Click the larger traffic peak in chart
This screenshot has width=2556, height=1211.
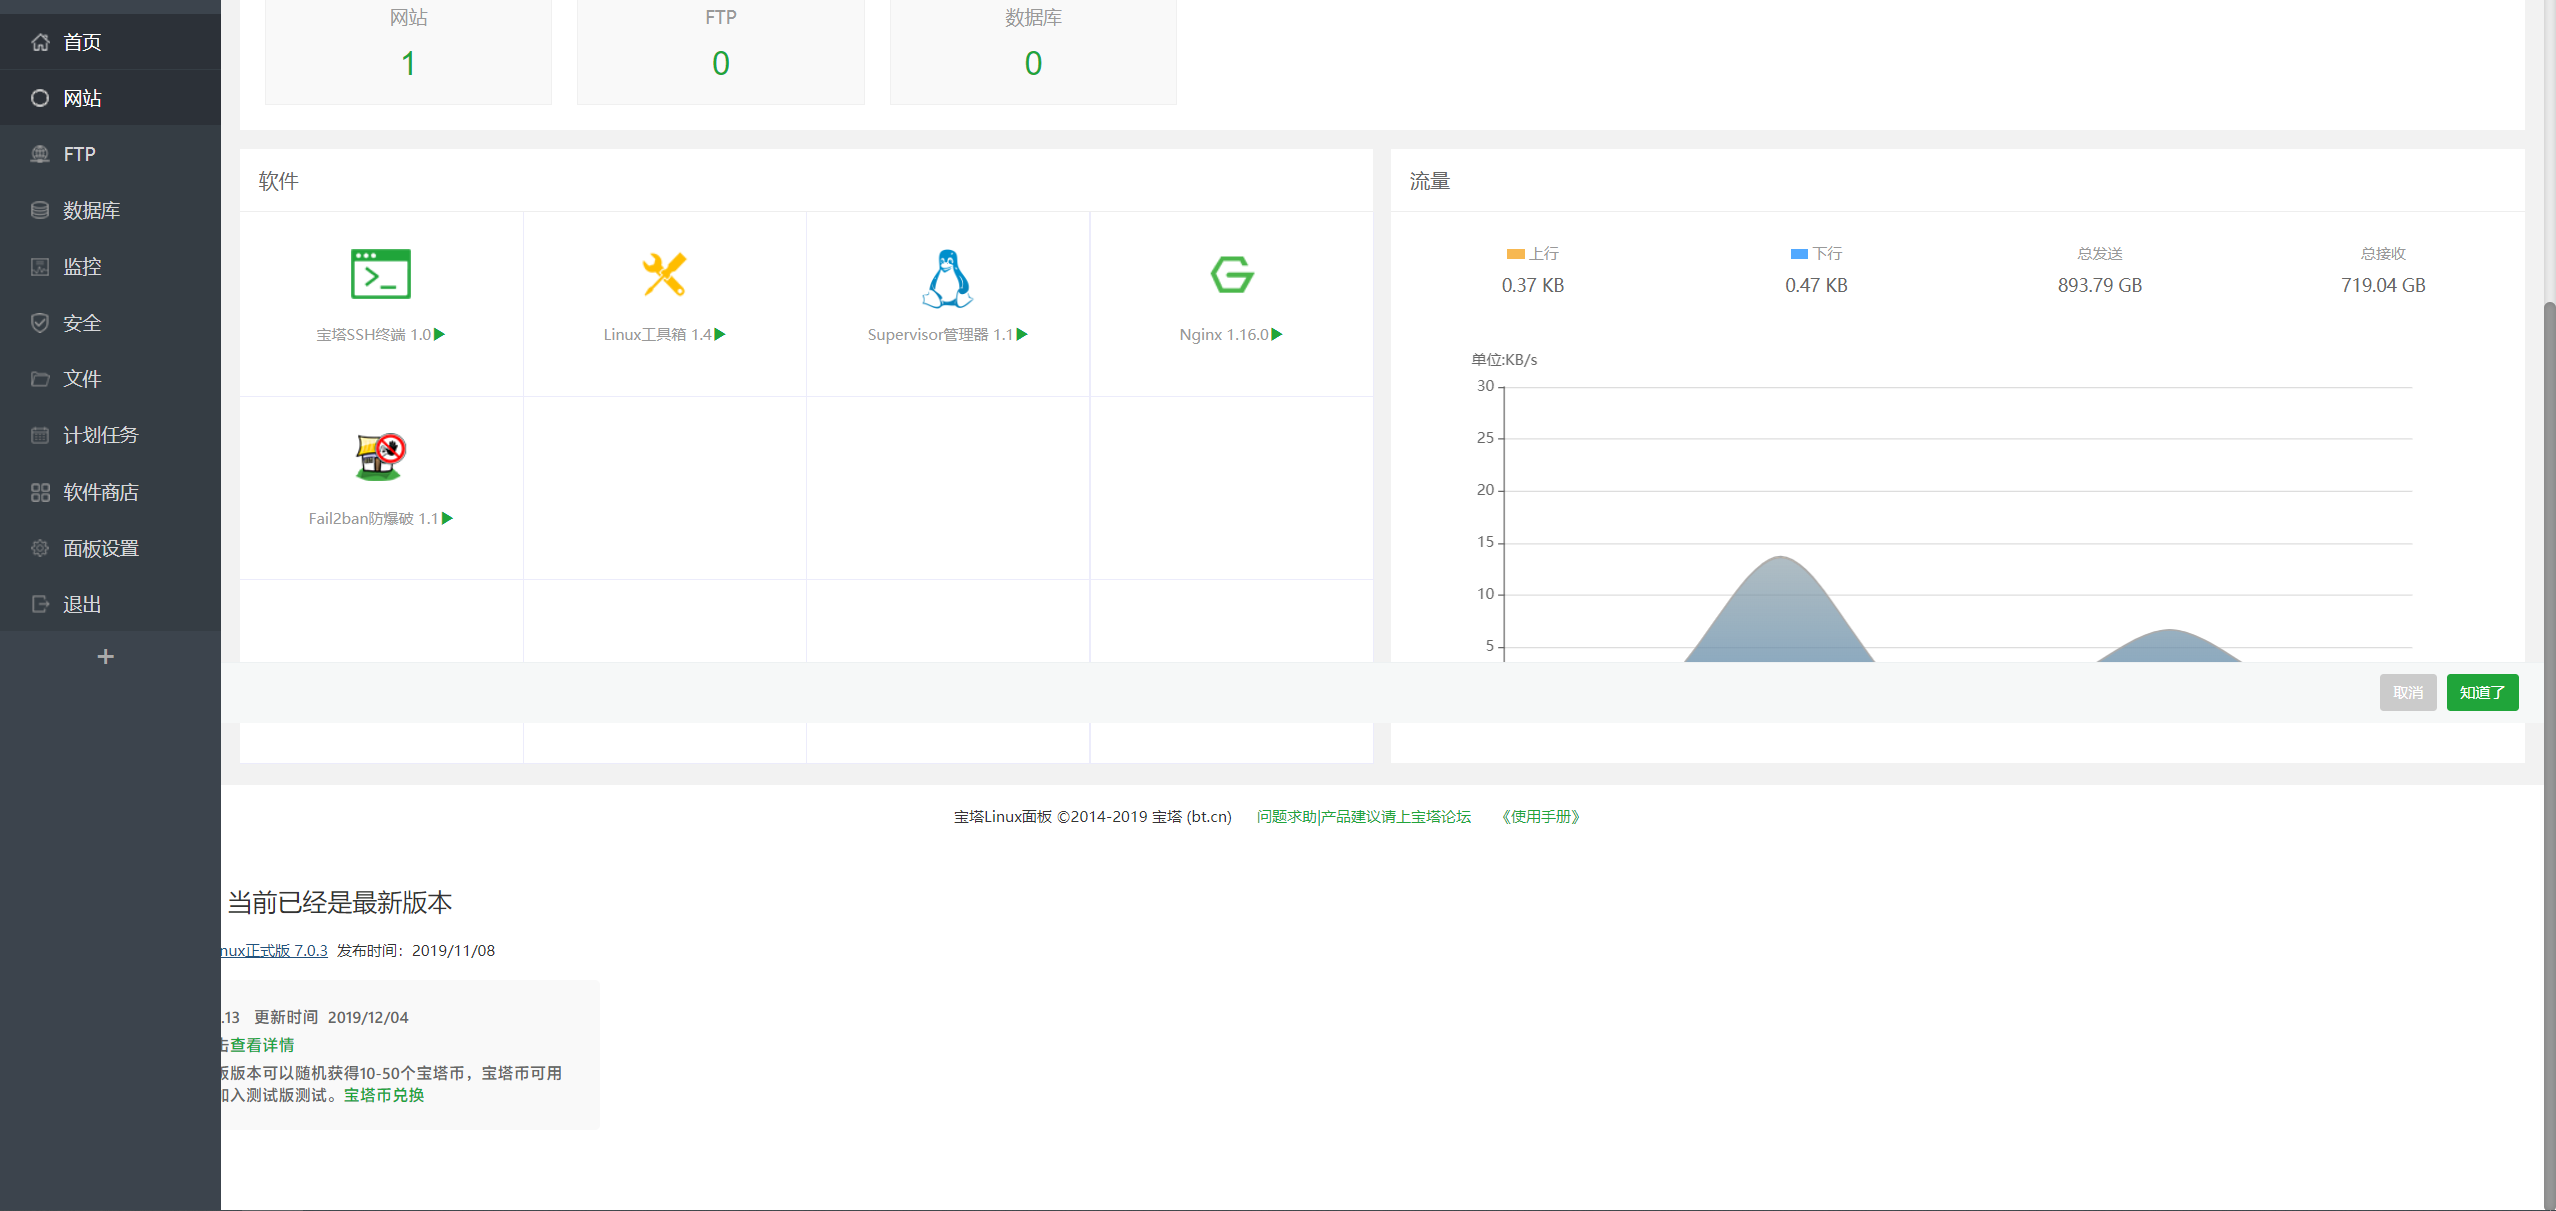(x=1780, y=610)
